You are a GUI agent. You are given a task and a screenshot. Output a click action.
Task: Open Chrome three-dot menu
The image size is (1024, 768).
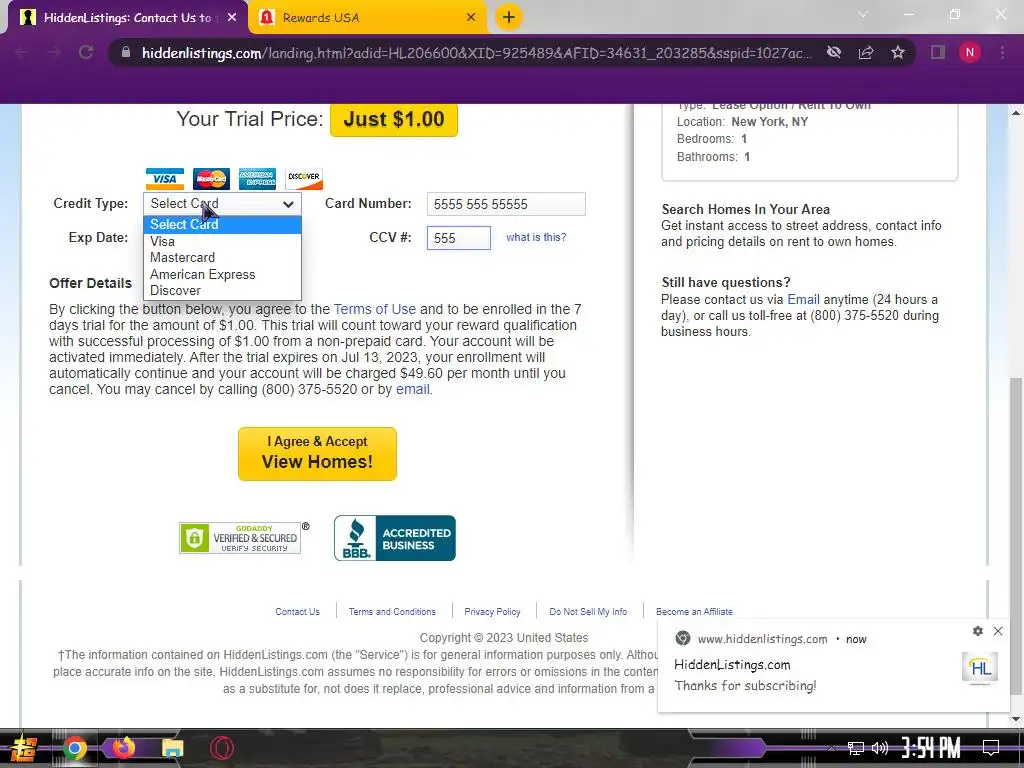pyautogui.click(x=1002, y=52)
